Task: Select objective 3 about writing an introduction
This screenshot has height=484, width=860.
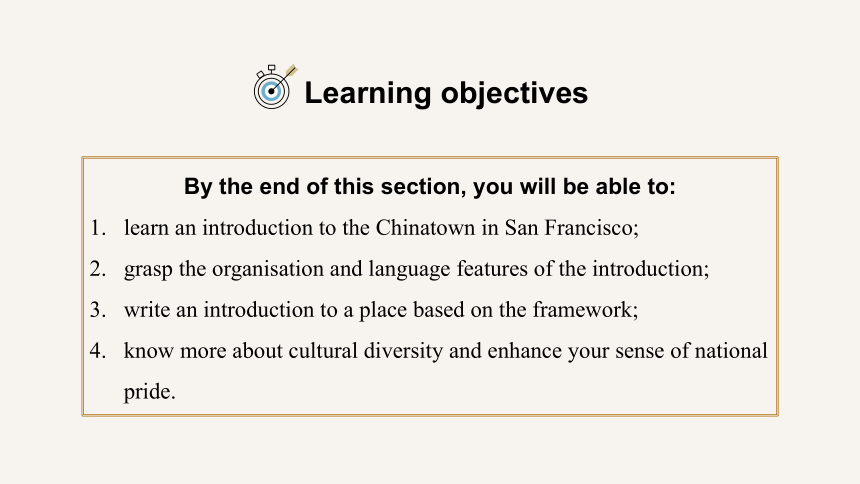Action: pyautogui.click(x=381, y=310)
